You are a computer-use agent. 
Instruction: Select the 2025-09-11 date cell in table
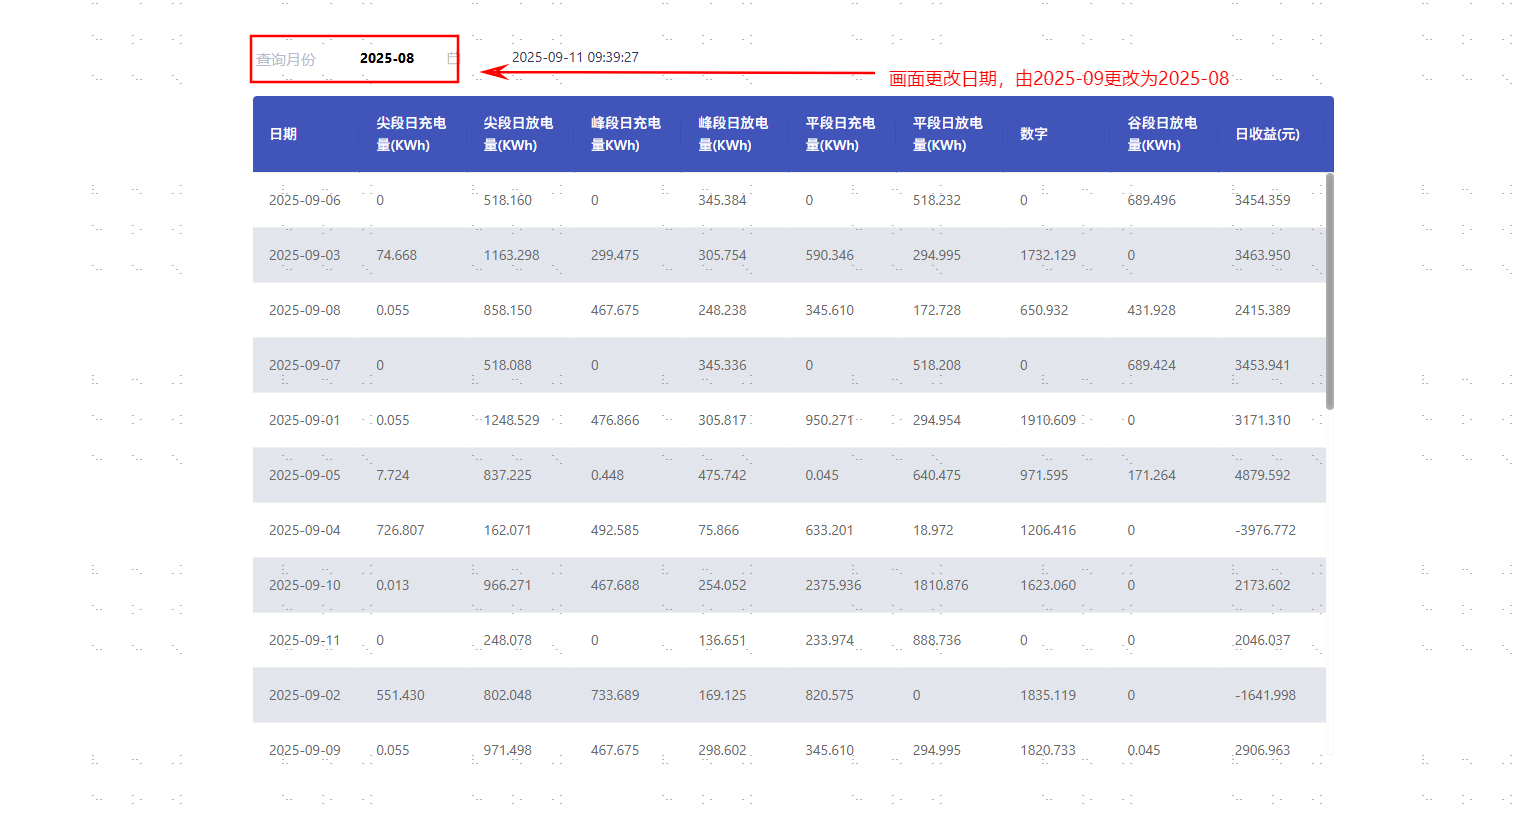305,640
